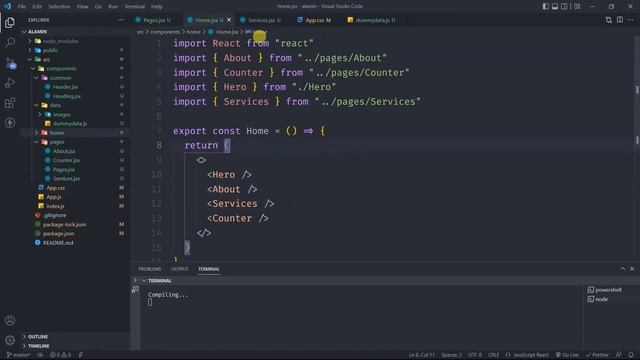
Task: Click the VS Code logo in the title bar
Action: (7, 6)
